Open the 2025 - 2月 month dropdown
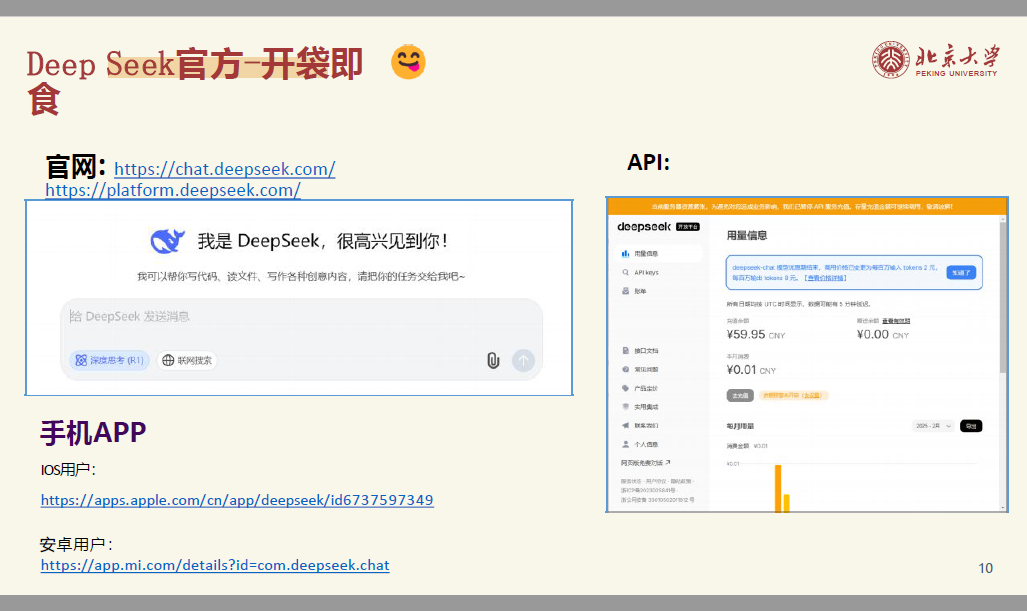 [933, 426]
